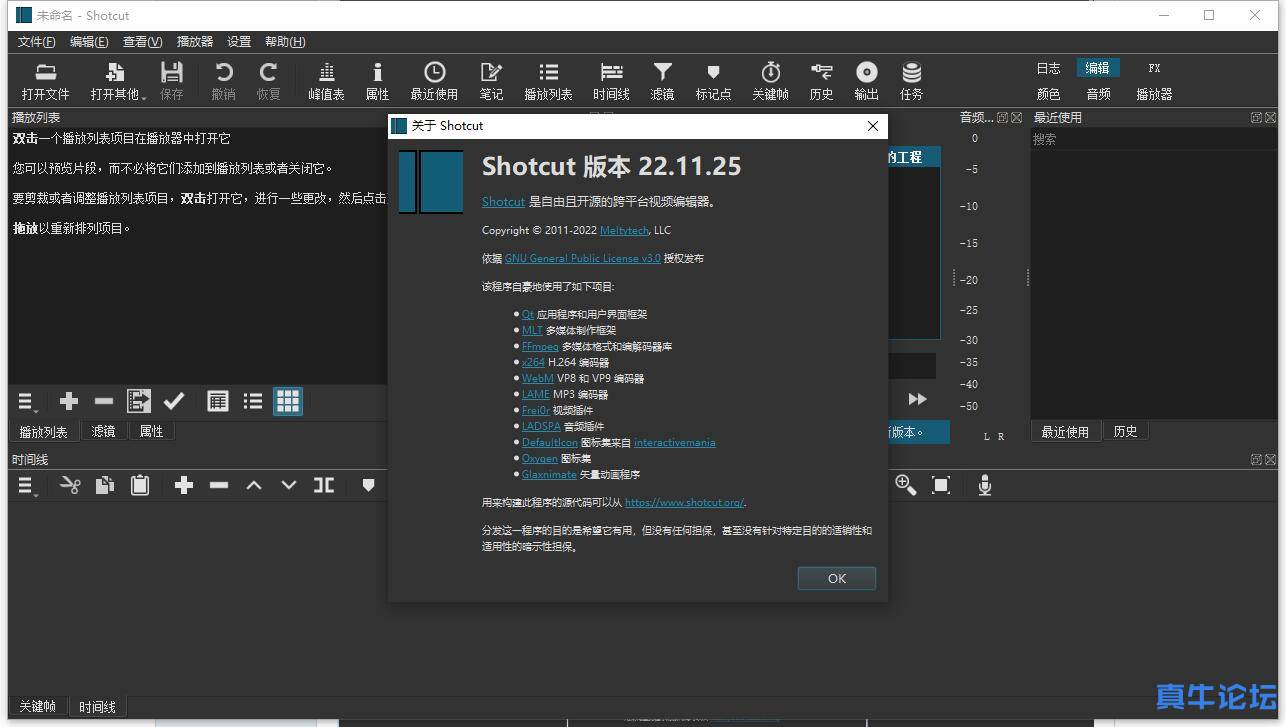Open the 设置 menu in menu bar
Image resolution: width=1286 pixels, height=727 pixels.
coord(239,42)
